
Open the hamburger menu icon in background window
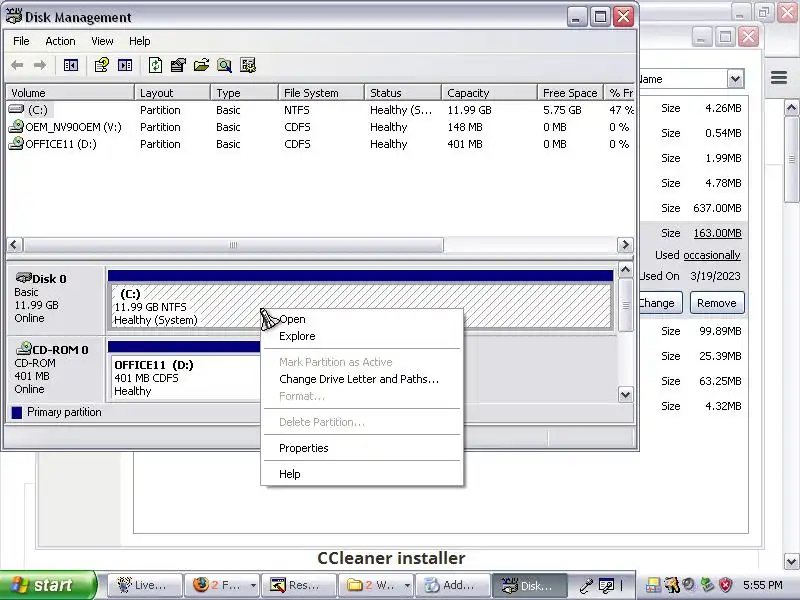[779, 78]
